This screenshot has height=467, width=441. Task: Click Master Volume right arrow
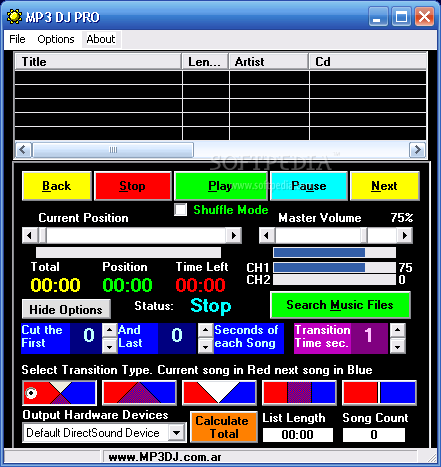tap(405, 236)
